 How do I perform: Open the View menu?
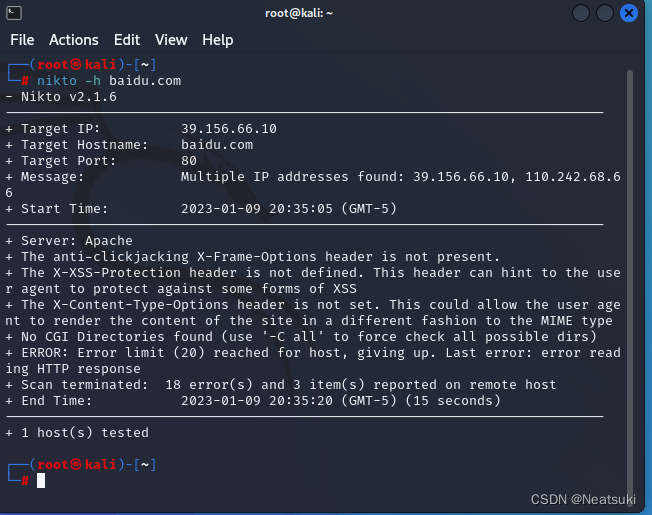[171, 40]
